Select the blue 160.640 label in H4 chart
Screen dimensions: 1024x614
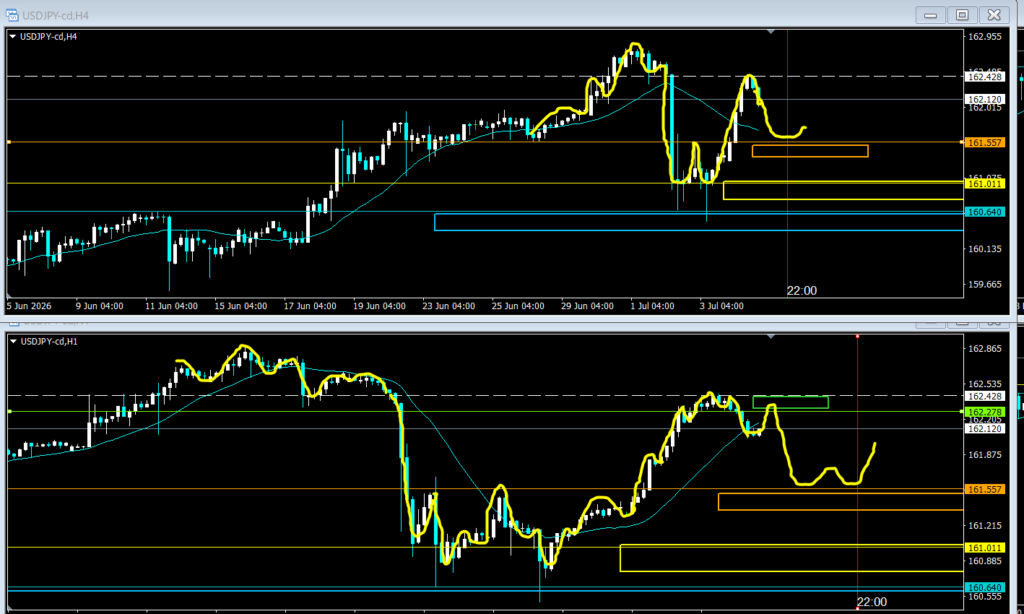pos(984,212)
